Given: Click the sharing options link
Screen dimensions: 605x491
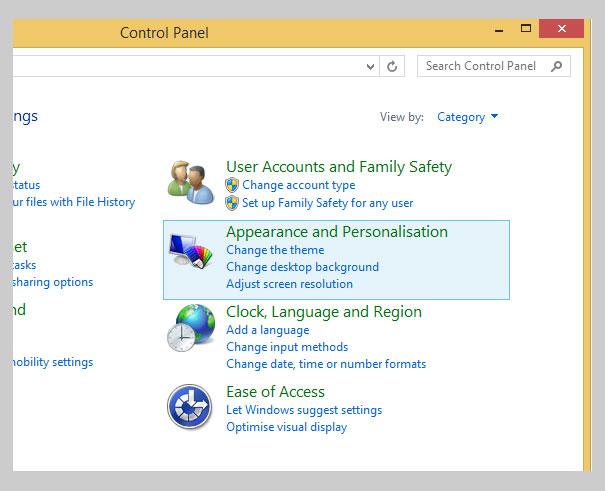Looking at the screenshot, I should tap(53, 282).
